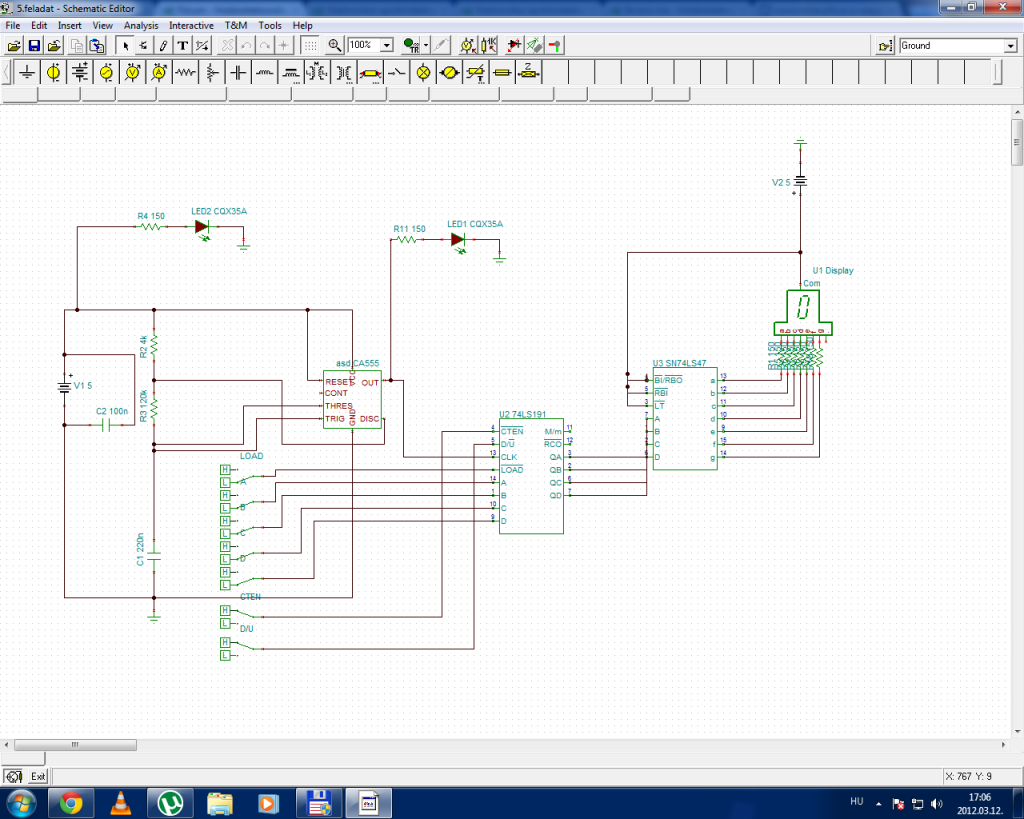Select the Thermistor component icon
The height and width of the screenshot is (819, 1024).
476,72
